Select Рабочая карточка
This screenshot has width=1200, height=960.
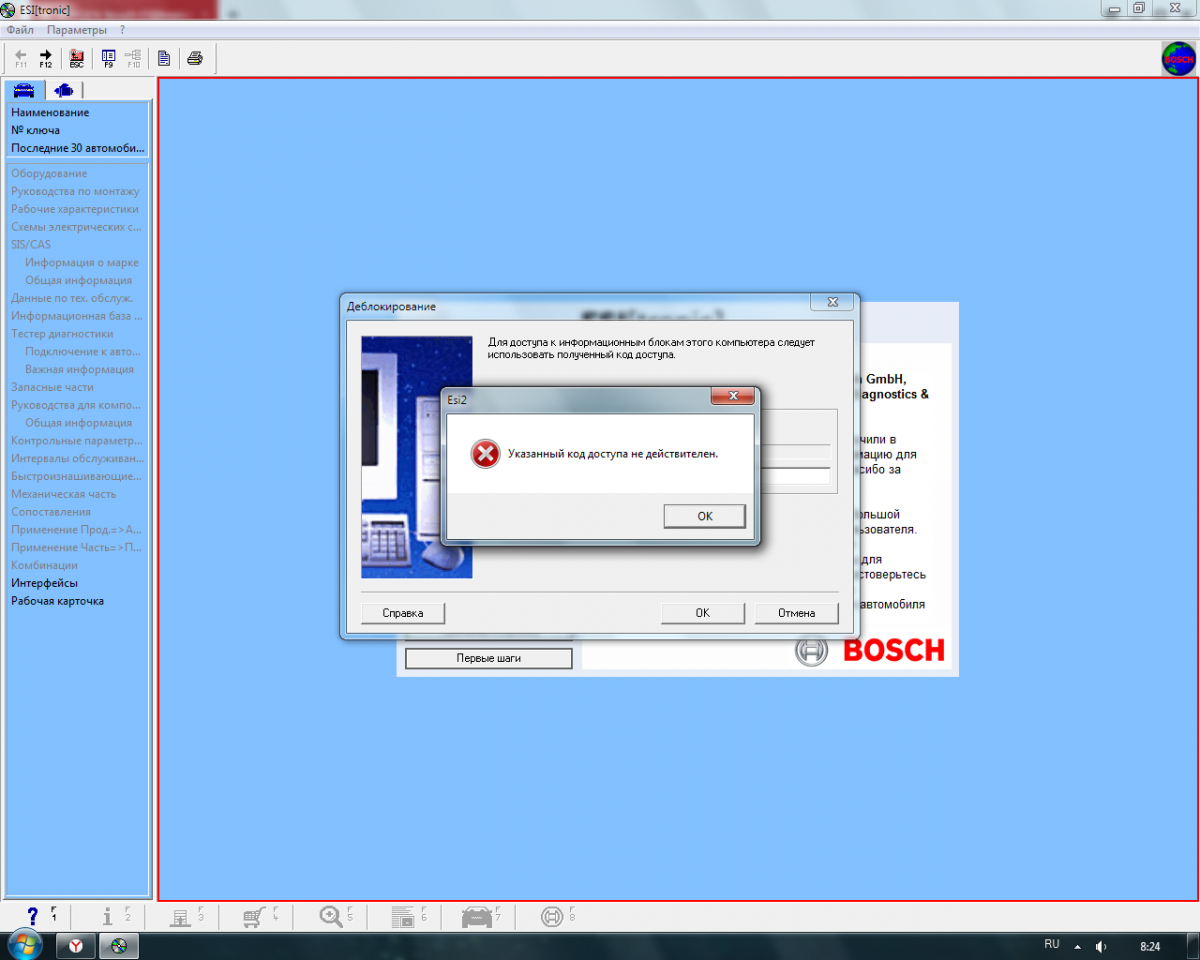pyautogui.click(x=57, y=601)
